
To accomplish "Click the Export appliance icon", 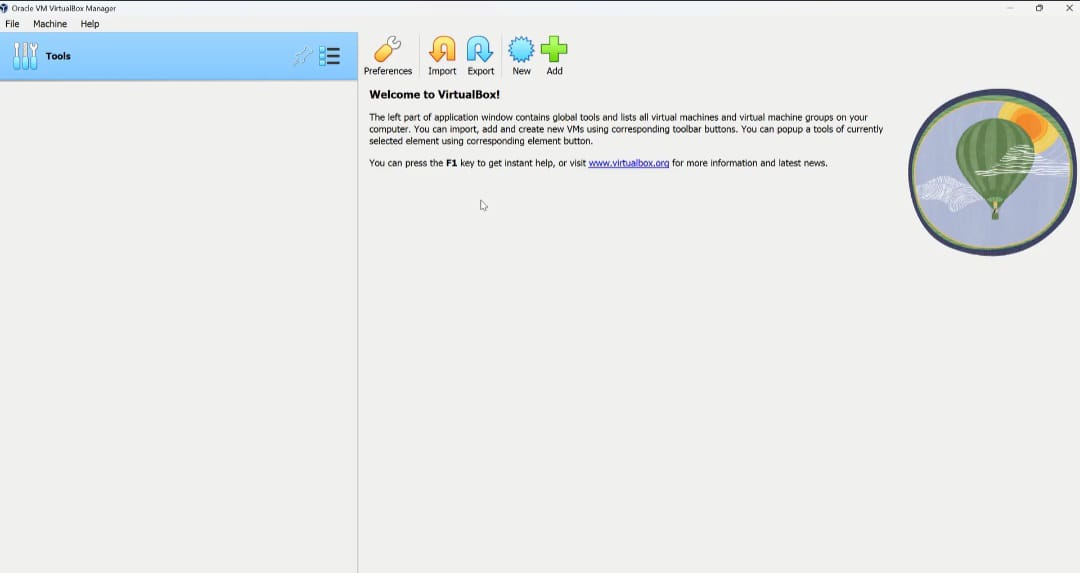I will point(480,56).
